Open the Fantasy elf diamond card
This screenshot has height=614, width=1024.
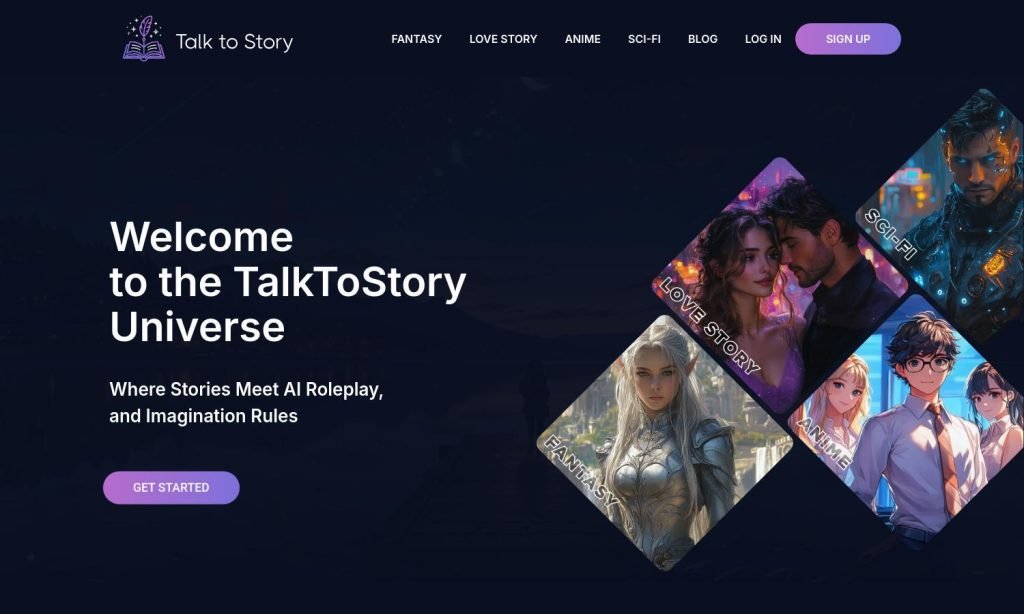coord(665,443)
